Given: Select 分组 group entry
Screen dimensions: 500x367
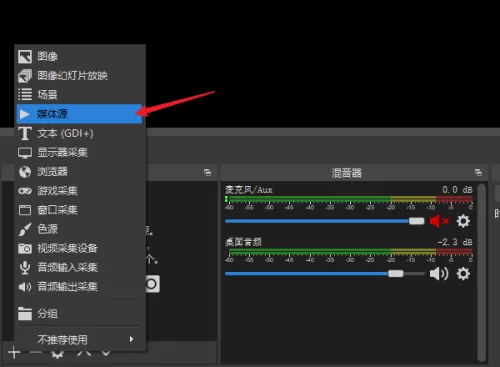Looking at the screenshot, I should click(80, 313).
